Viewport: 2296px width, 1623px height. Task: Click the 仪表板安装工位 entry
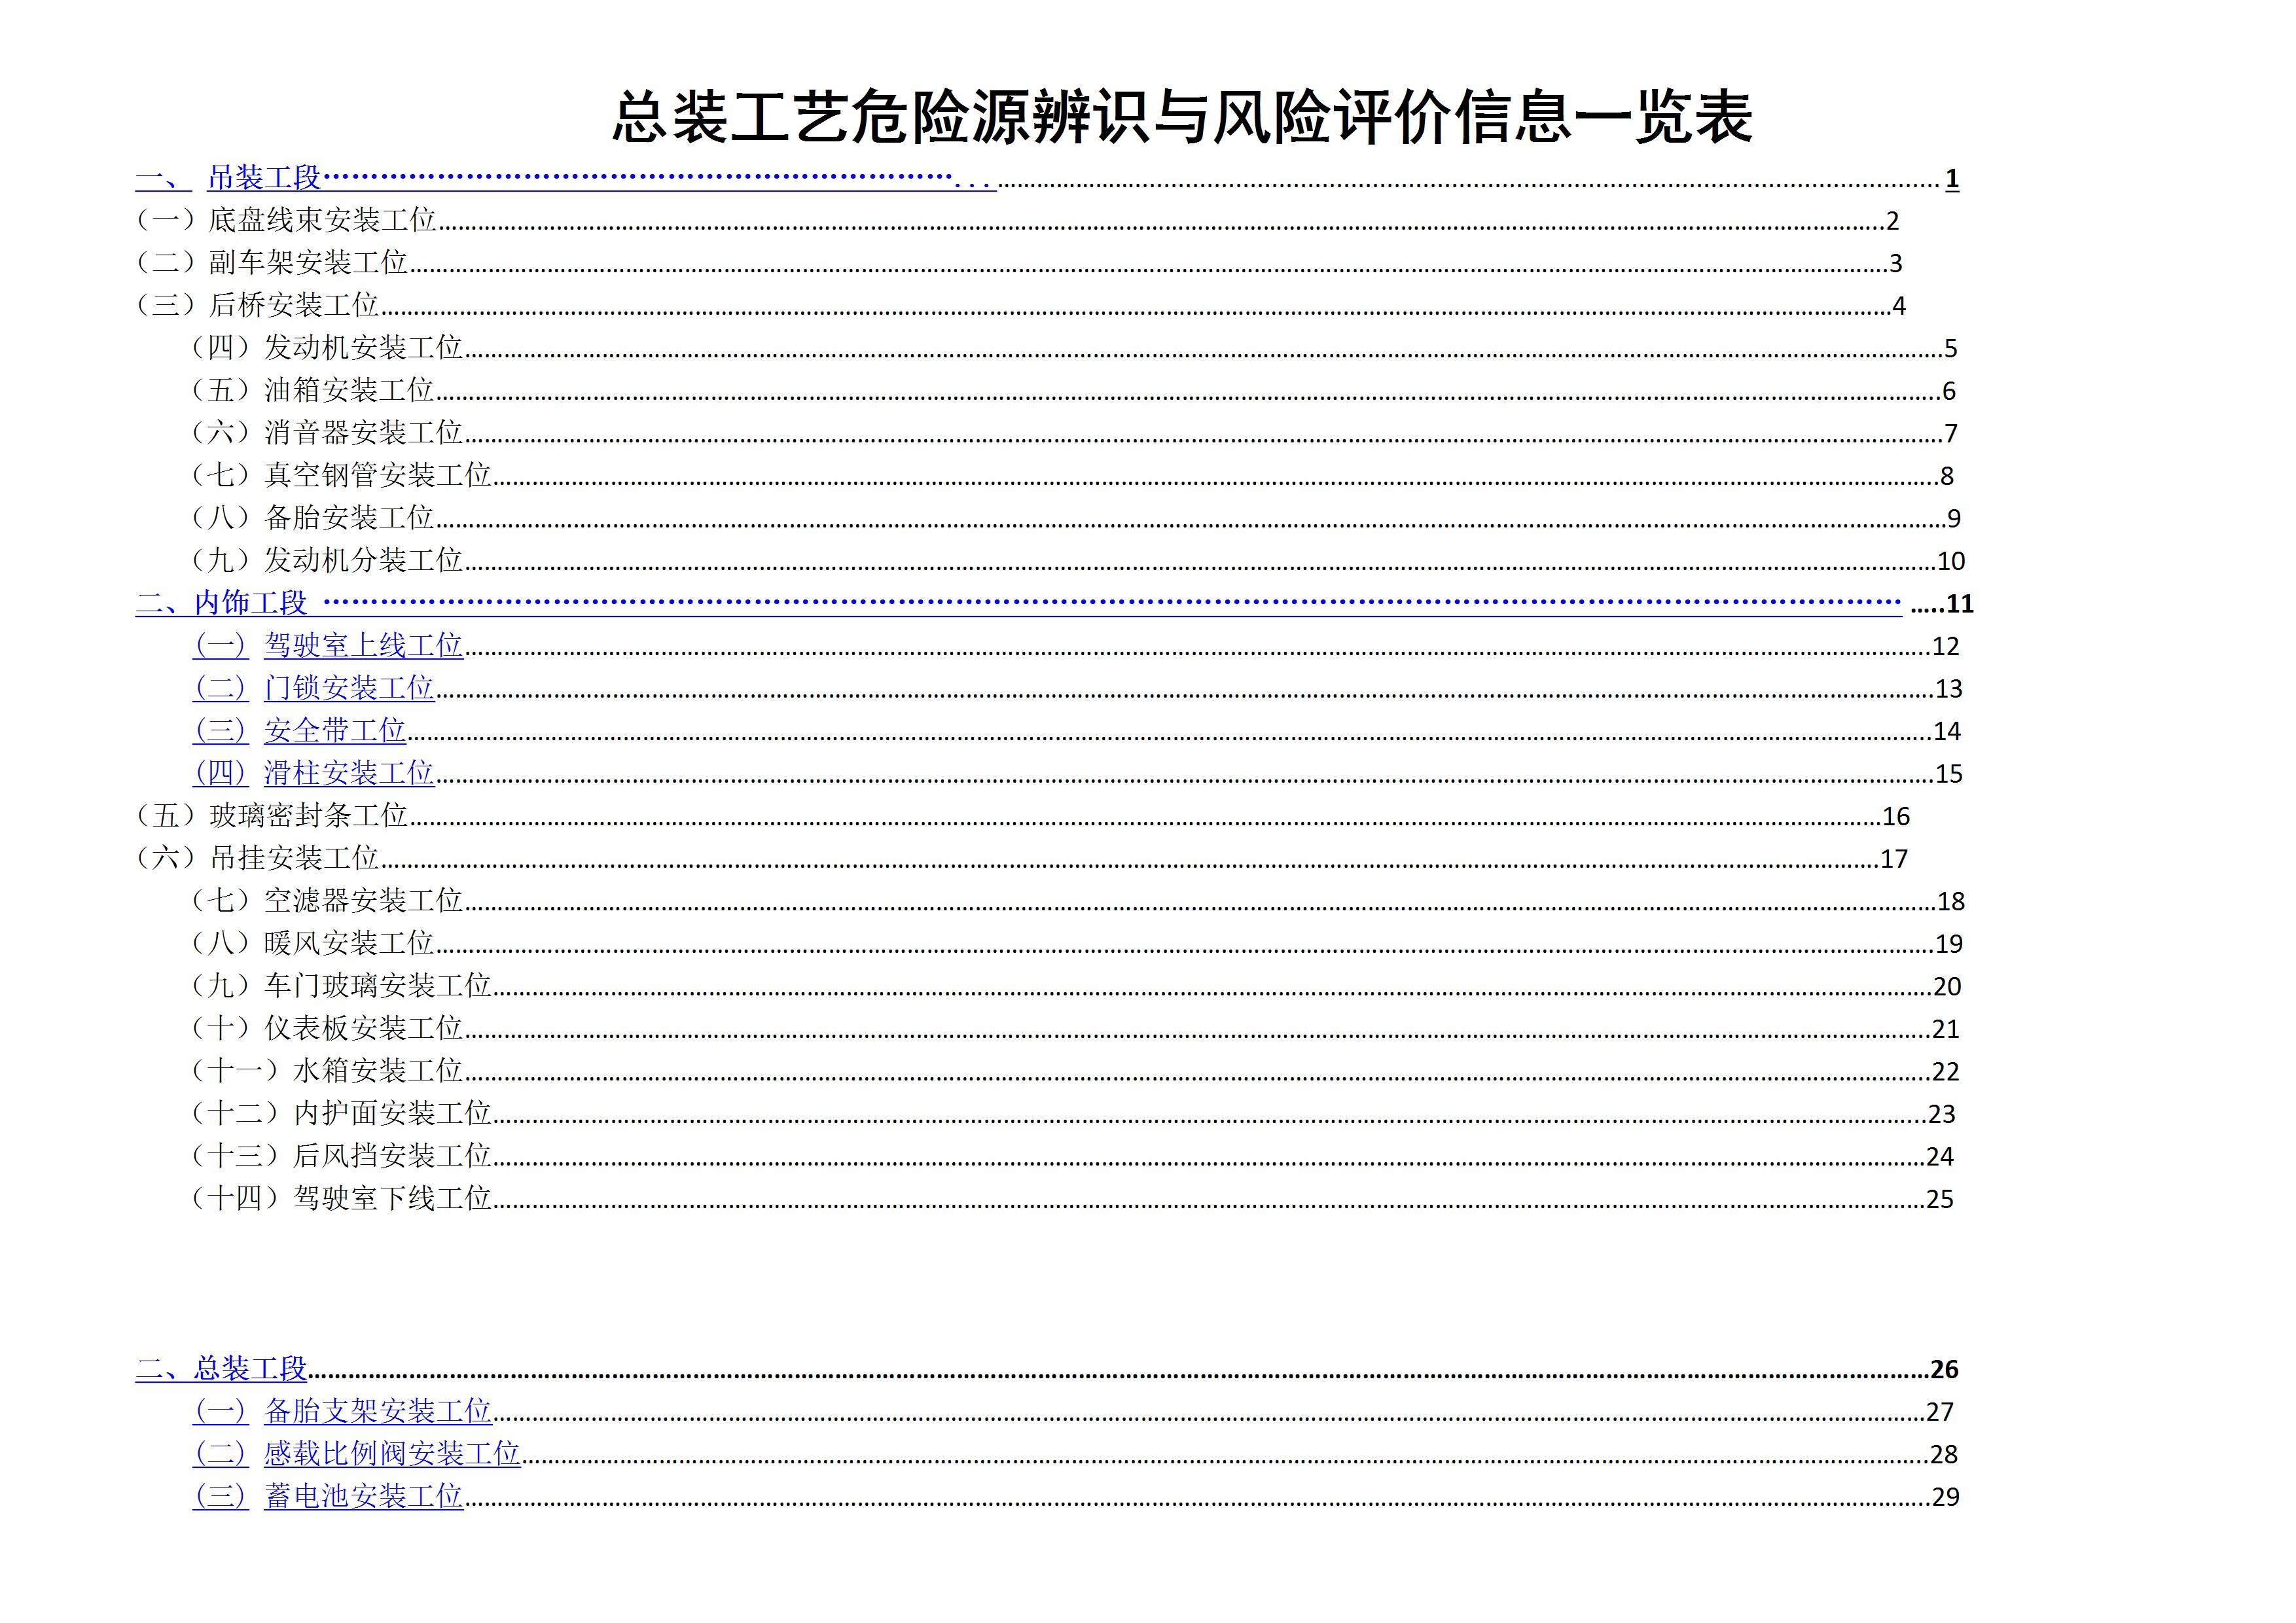(363, 1028)
